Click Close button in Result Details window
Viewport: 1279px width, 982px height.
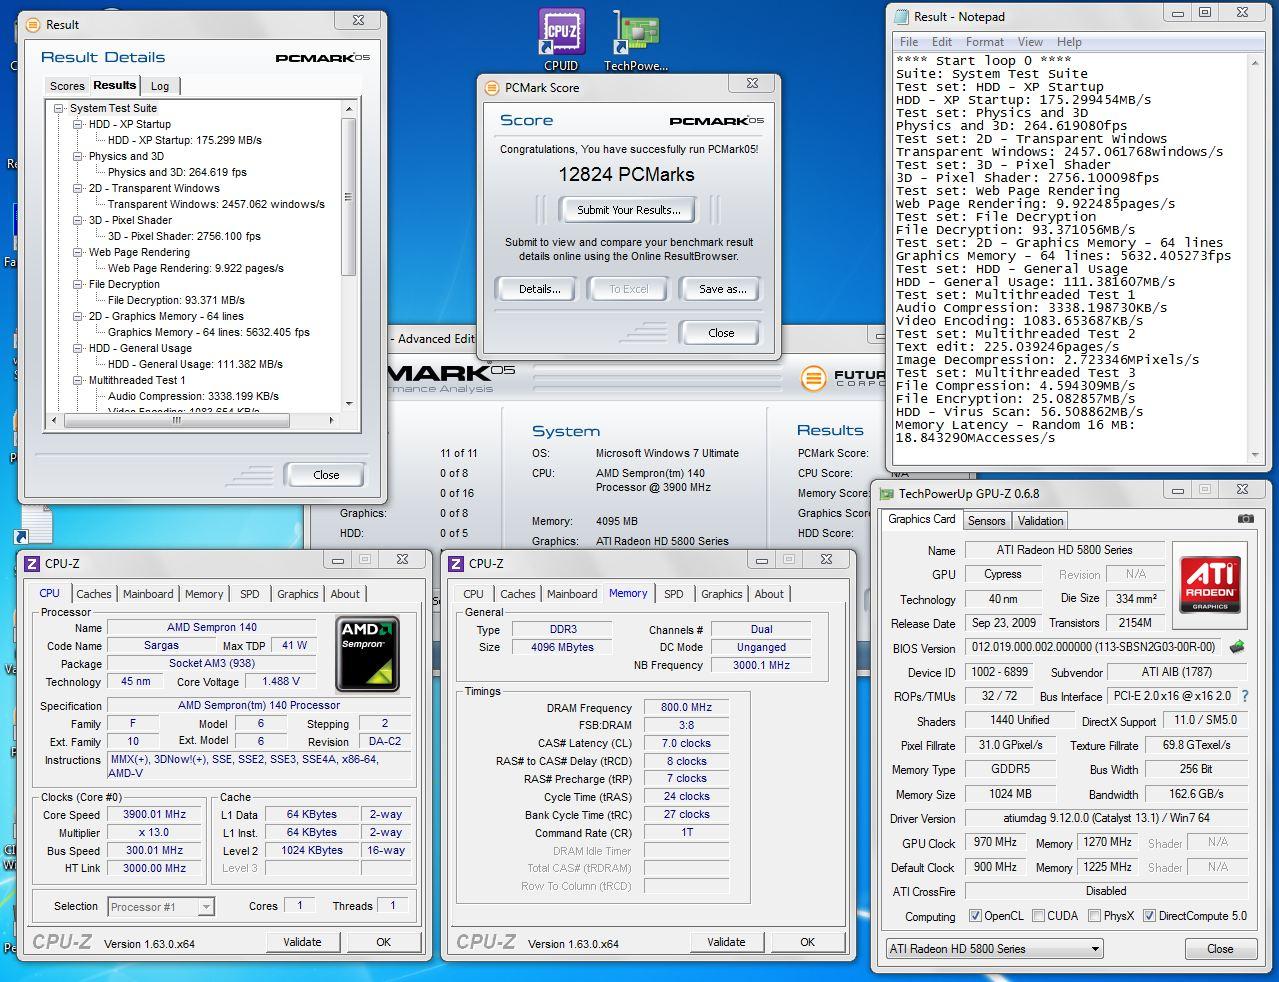326,475
